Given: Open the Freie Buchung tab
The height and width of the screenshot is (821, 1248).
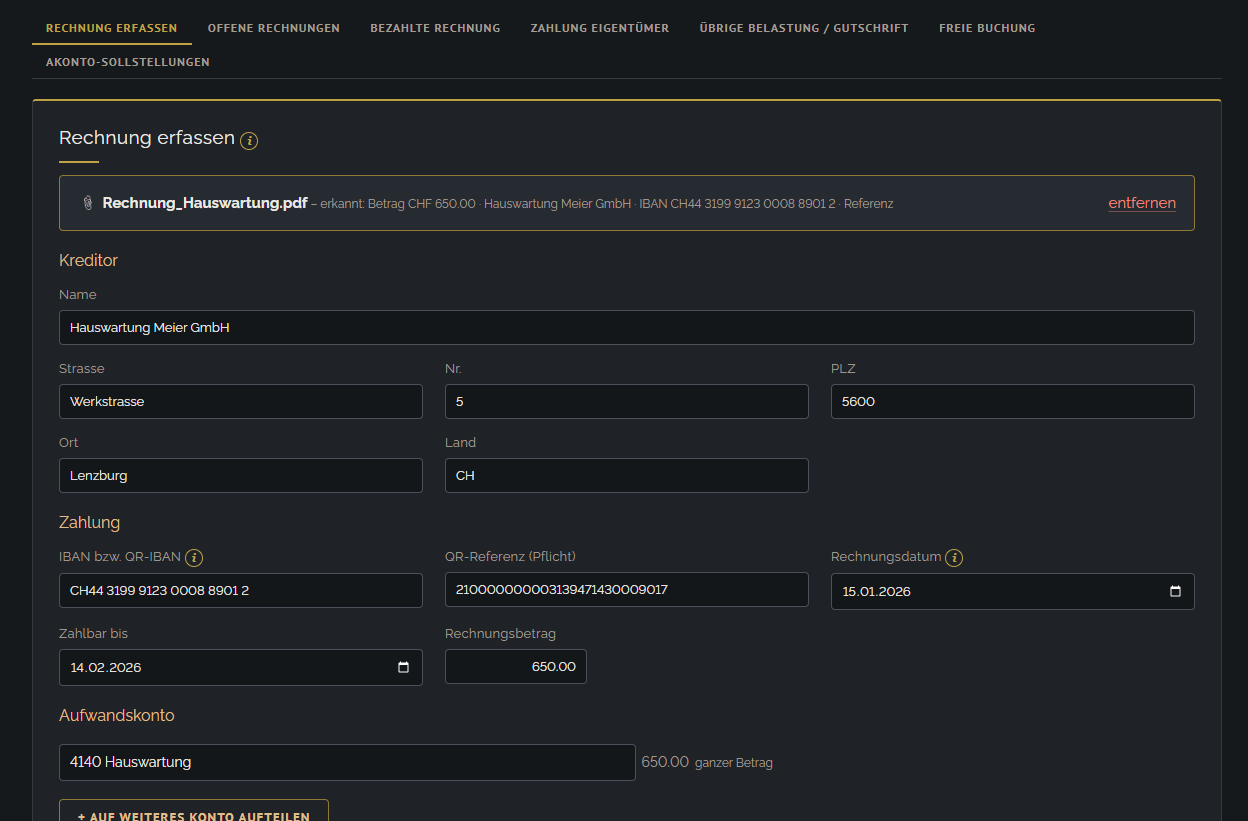Looking at the screenshot, I should click(x=987, y=28).
